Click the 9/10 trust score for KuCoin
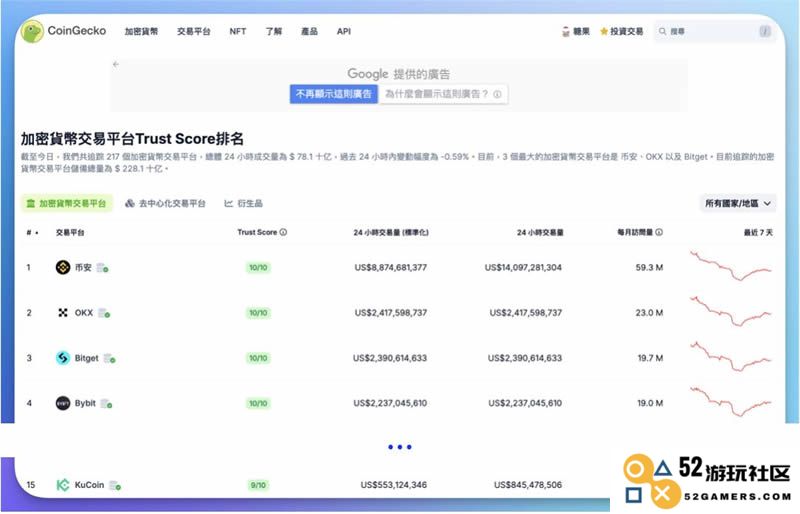800x514 pixels. [x=258, y=485]
